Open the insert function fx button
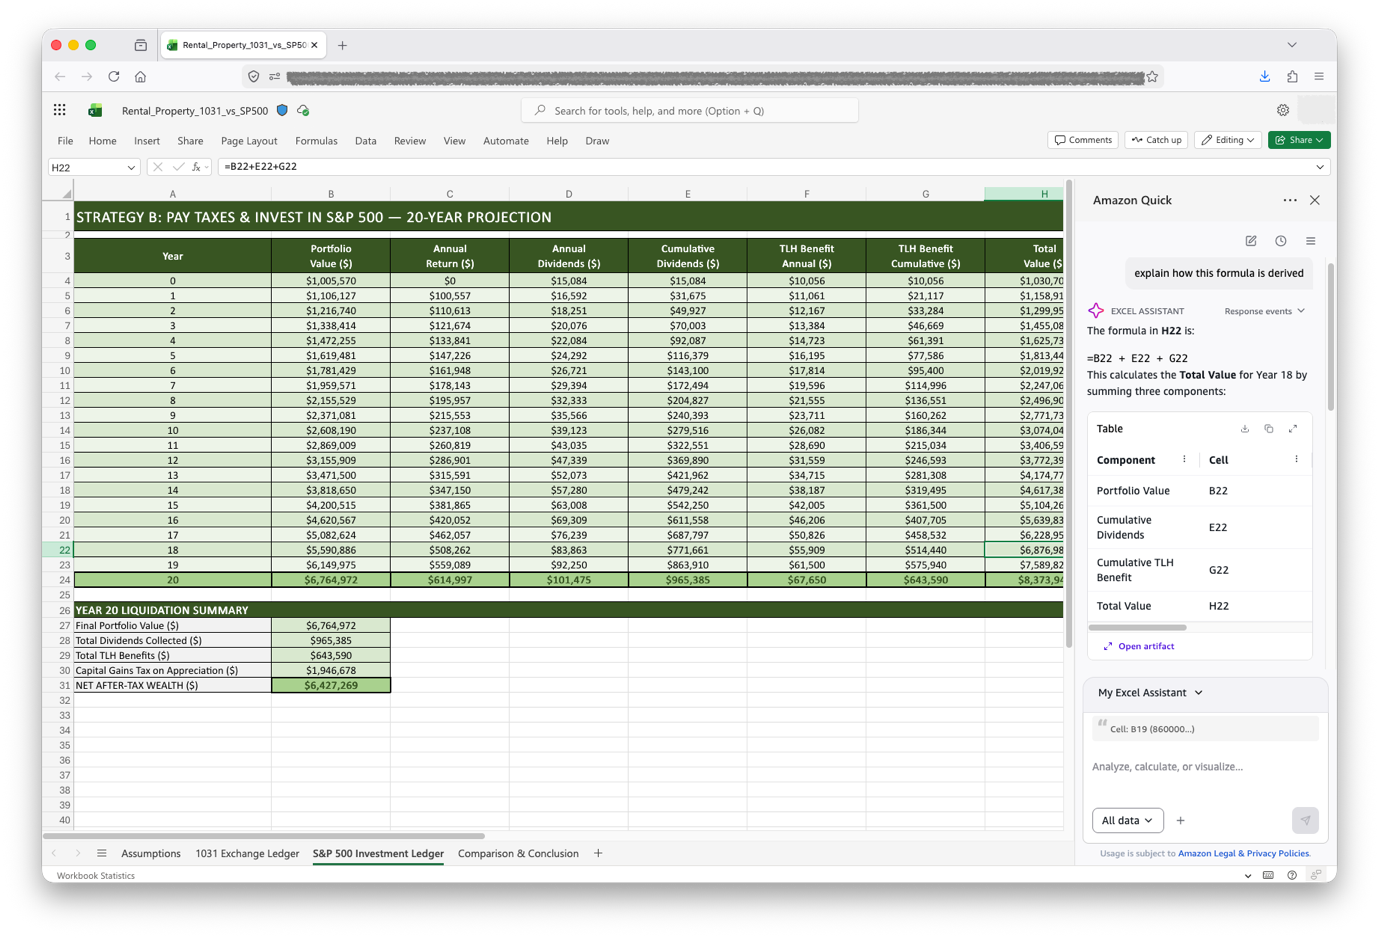The height and width of the screenshot is (938, 1379). [197, 167]
